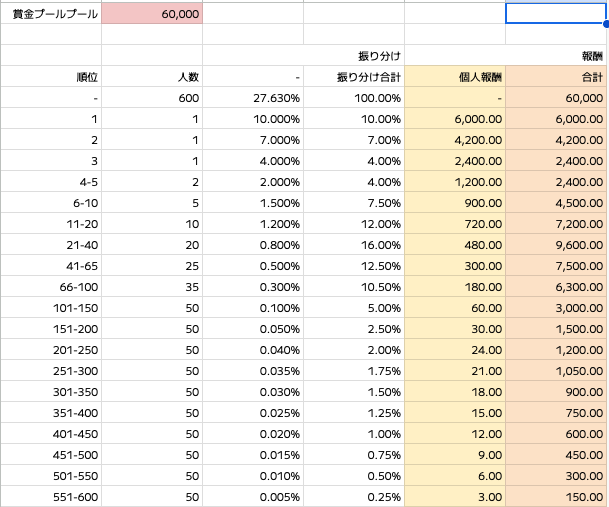Image resolution: width=609 pixels, height=507 pixels.
Task: Select the prize pool value cell 60,000
Action: (x=152, y=14)
